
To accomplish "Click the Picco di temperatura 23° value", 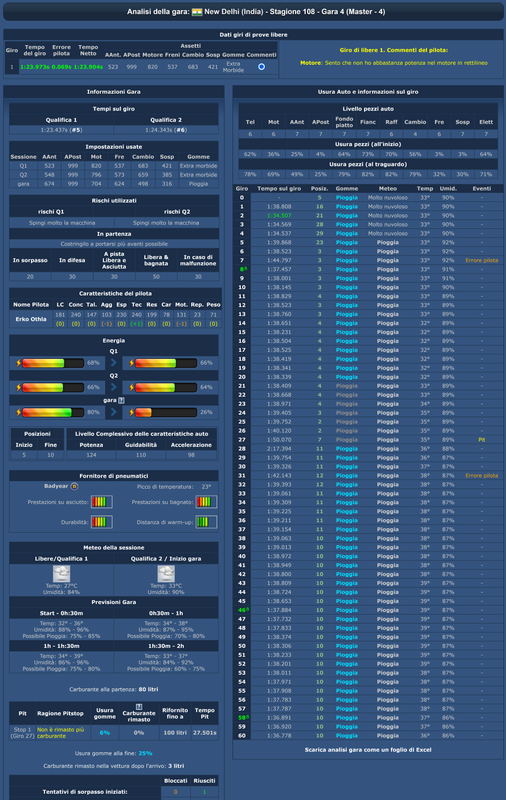I will point(206,487).
